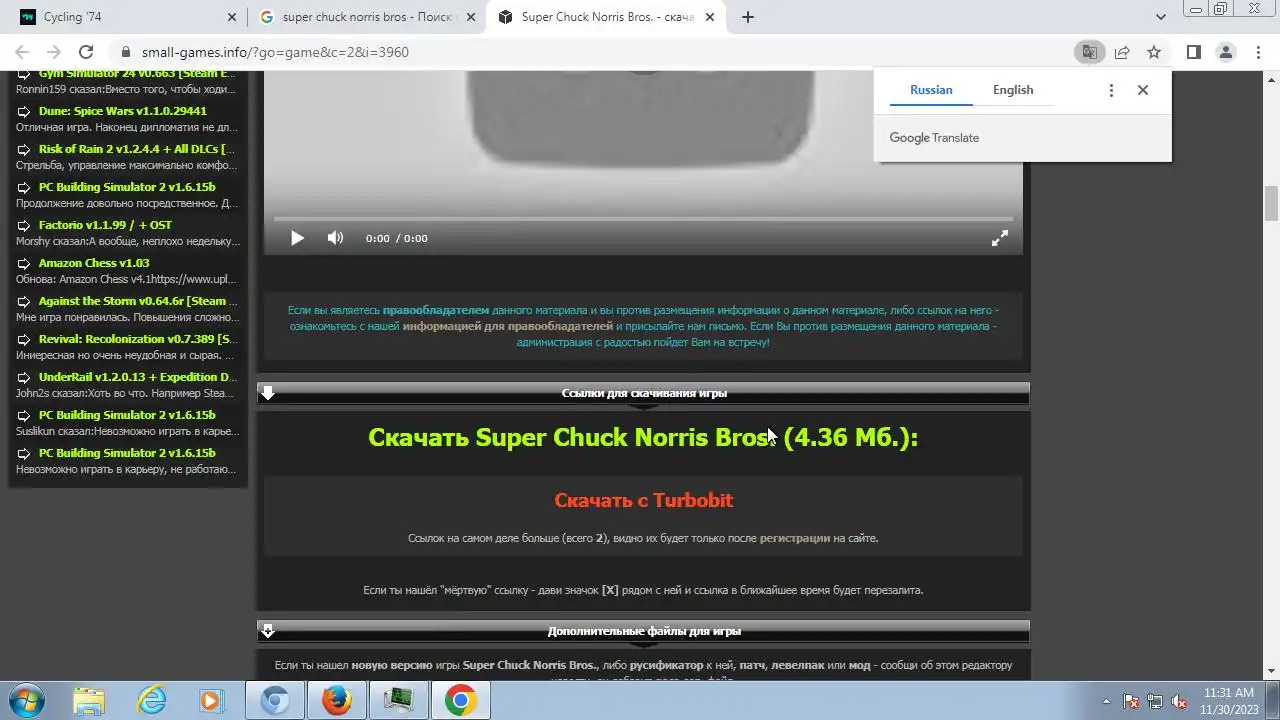Close the Super Chuck Norris Bros. tab

coord(710,17)
